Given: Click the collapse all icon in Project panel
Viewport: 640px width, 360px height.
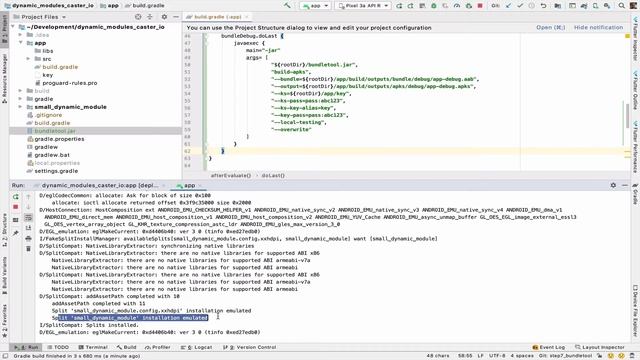Looking at the screenshot, I should click(150, 17).
